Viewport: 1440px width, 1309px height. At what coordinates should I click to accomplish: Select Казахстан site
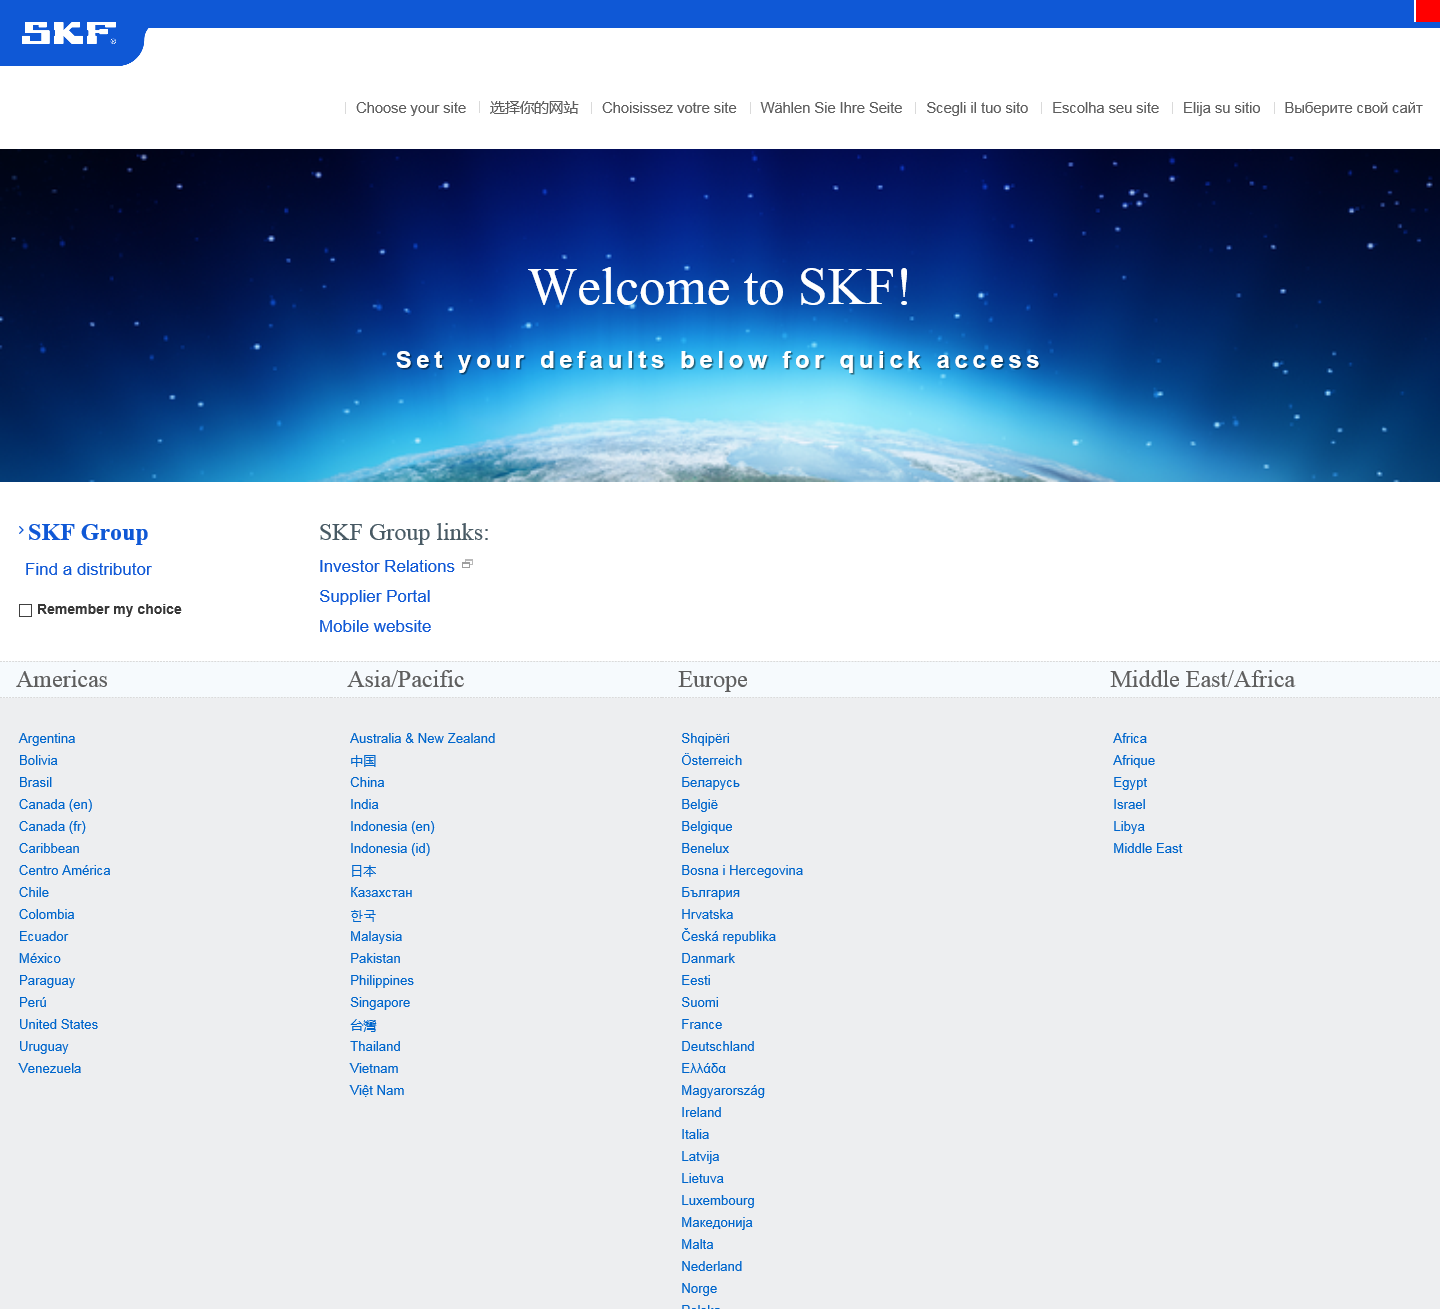coord(381,892)
